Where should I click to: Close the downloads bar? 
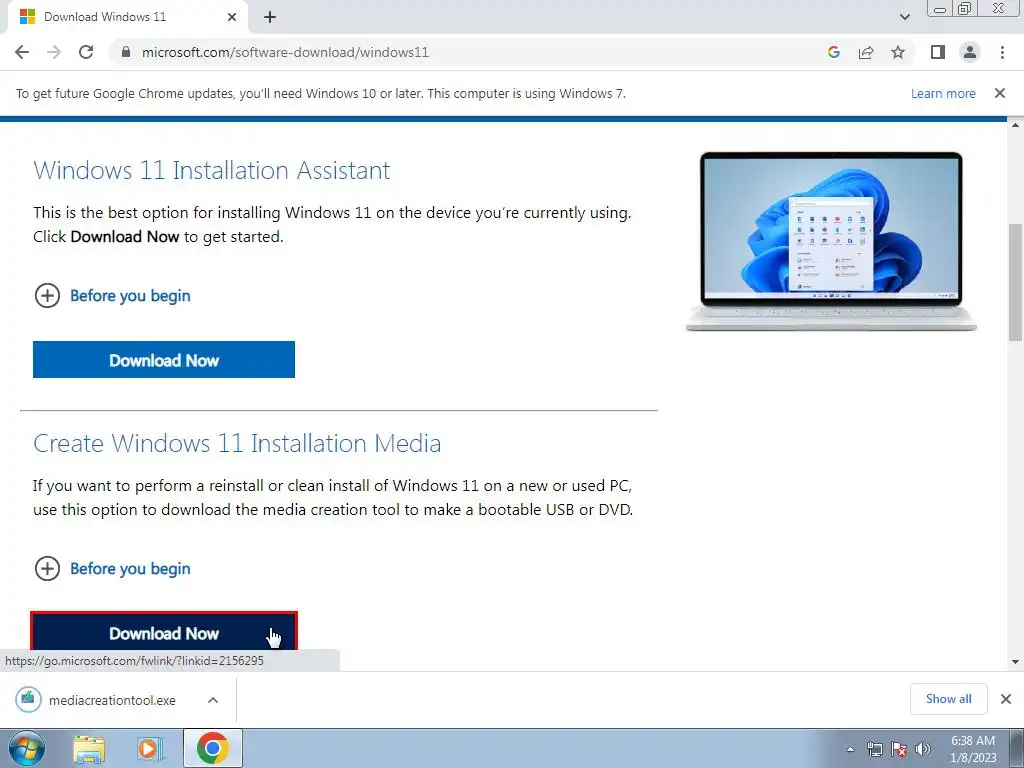(x=1006, y=699)
